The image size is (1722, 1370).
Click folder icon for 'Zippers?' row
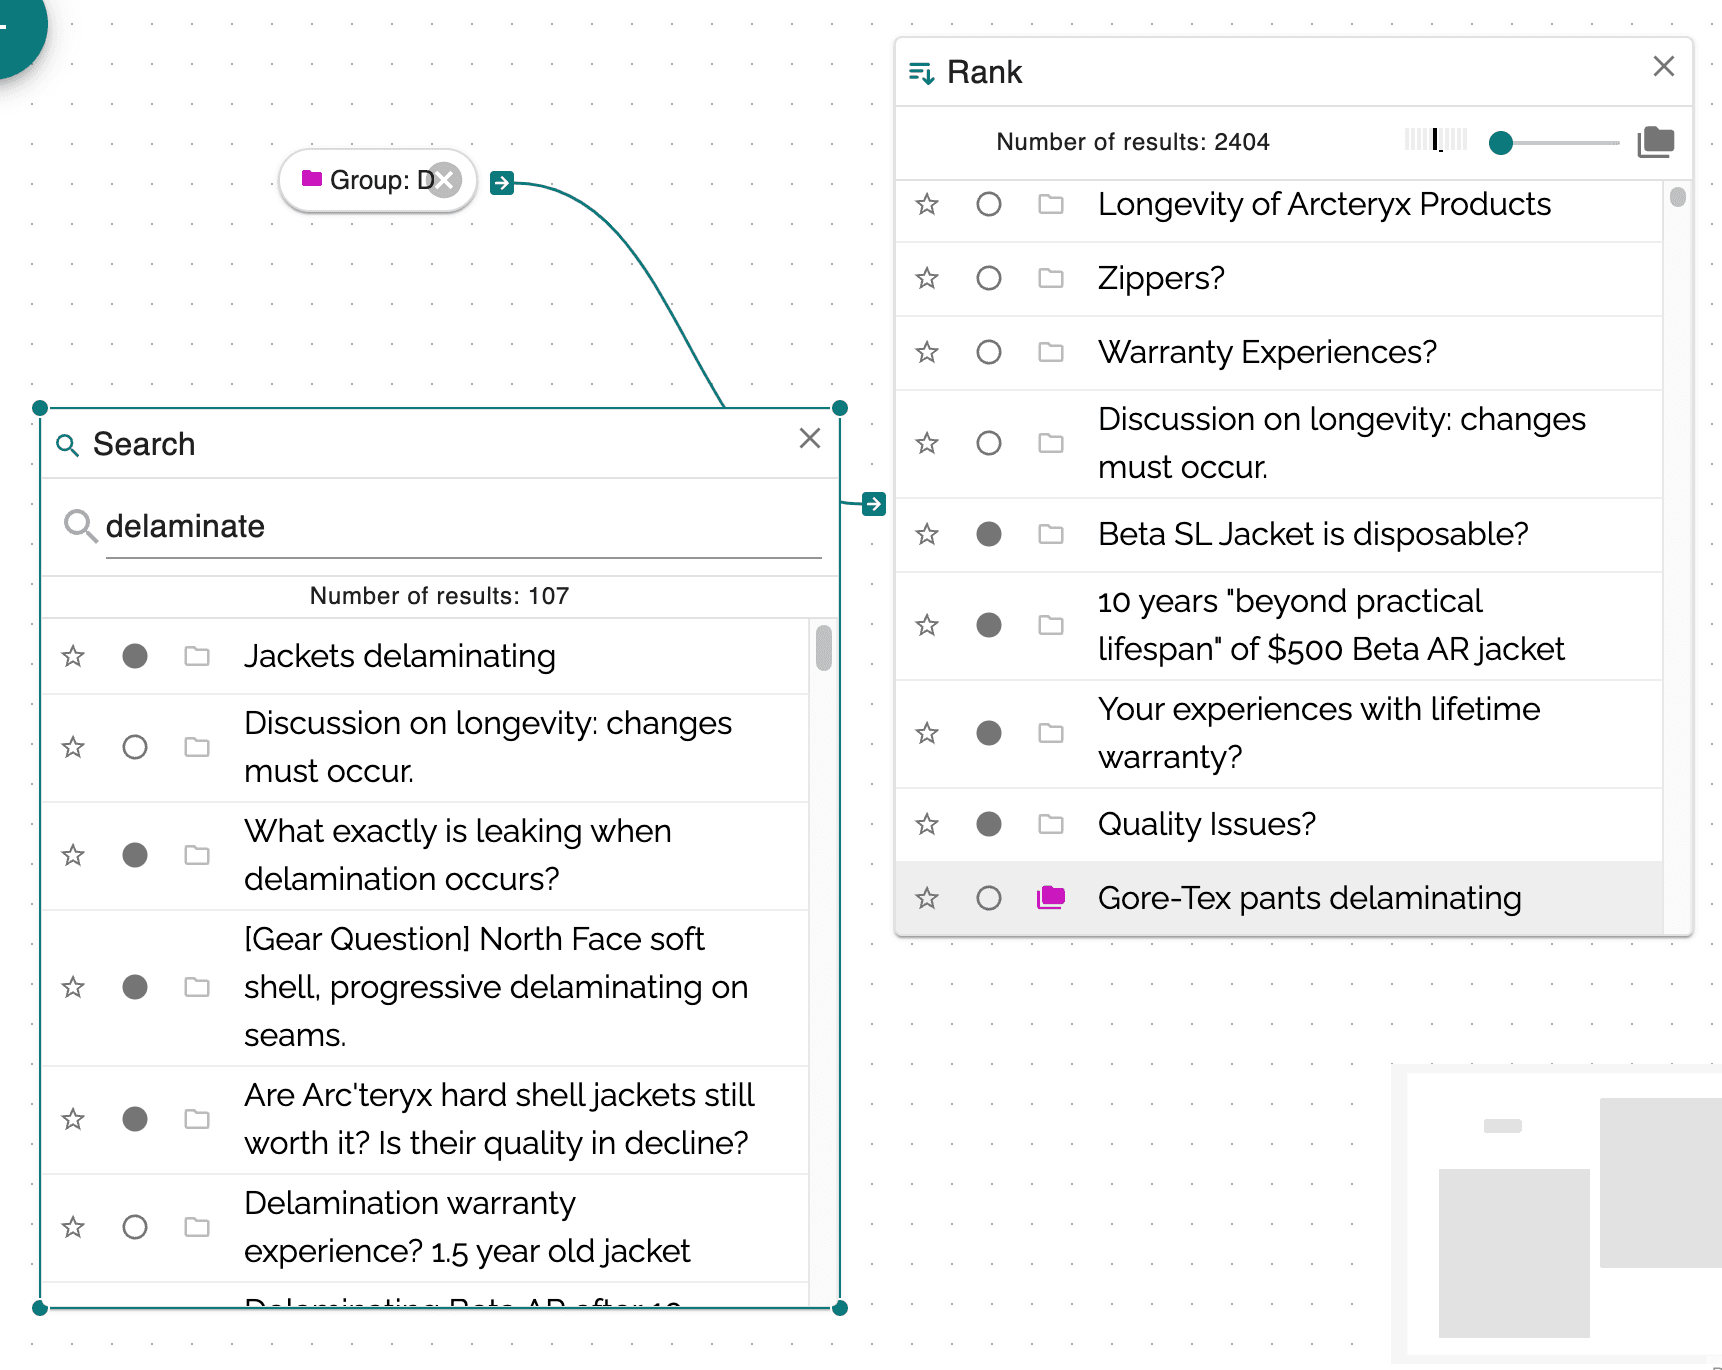1051,279
